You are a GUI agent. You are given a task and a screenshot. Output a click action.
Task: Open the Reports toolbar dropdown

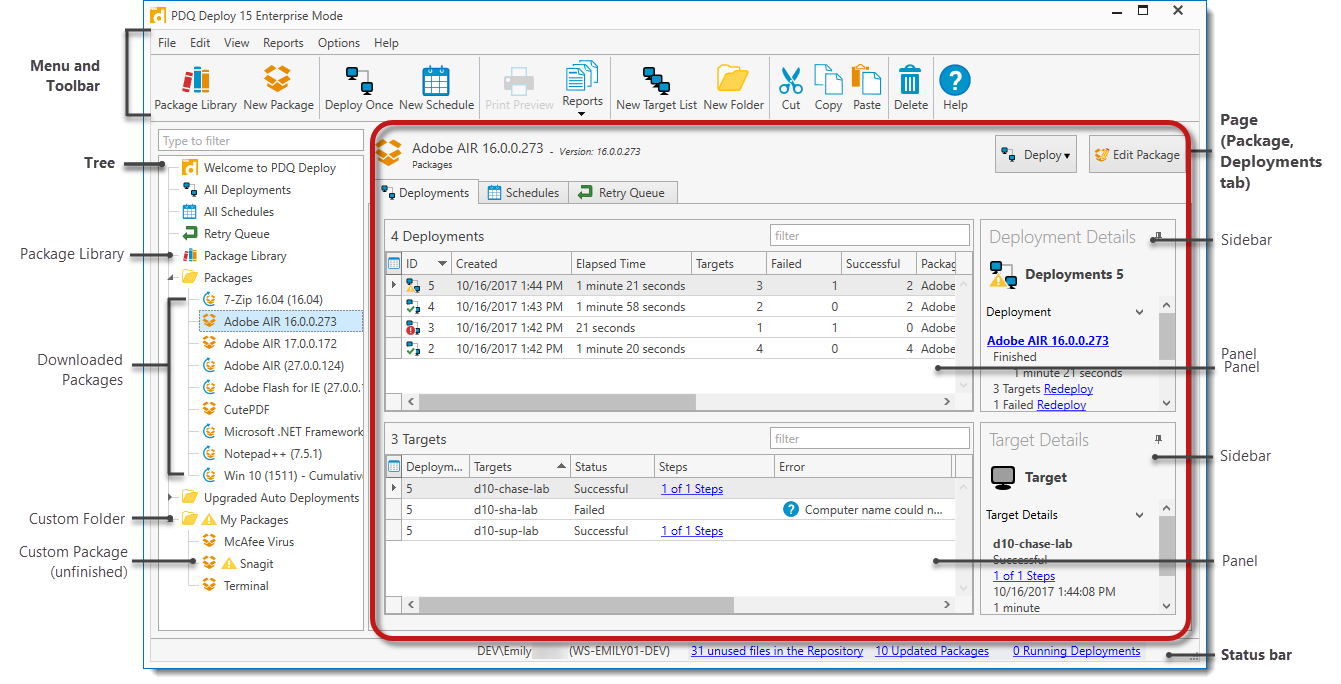(582, 88)
